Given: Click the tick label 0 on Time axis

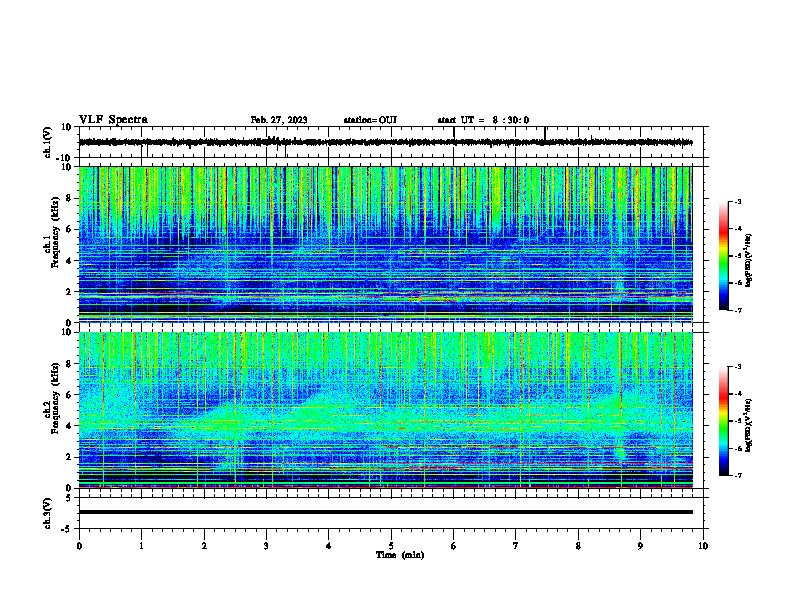Looking at the screenshot, I should pyautogui.click(x=79, y=546).
